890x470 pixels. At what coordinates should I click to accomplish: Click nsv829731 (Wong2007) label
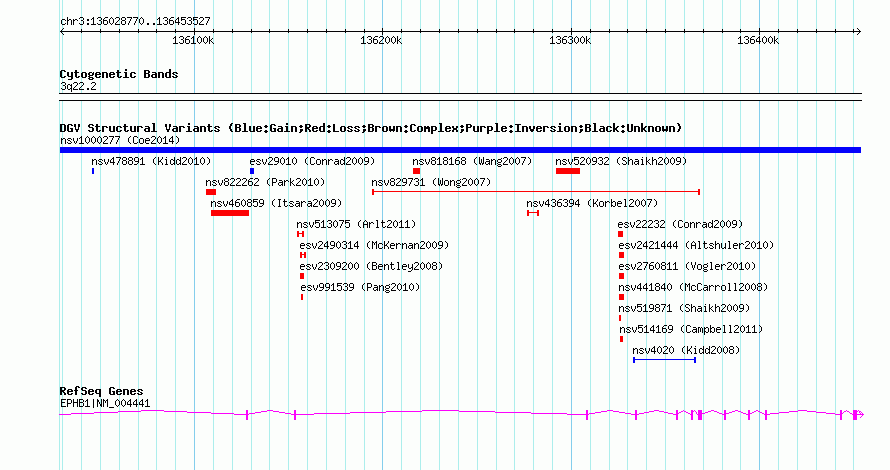(431, 182)
